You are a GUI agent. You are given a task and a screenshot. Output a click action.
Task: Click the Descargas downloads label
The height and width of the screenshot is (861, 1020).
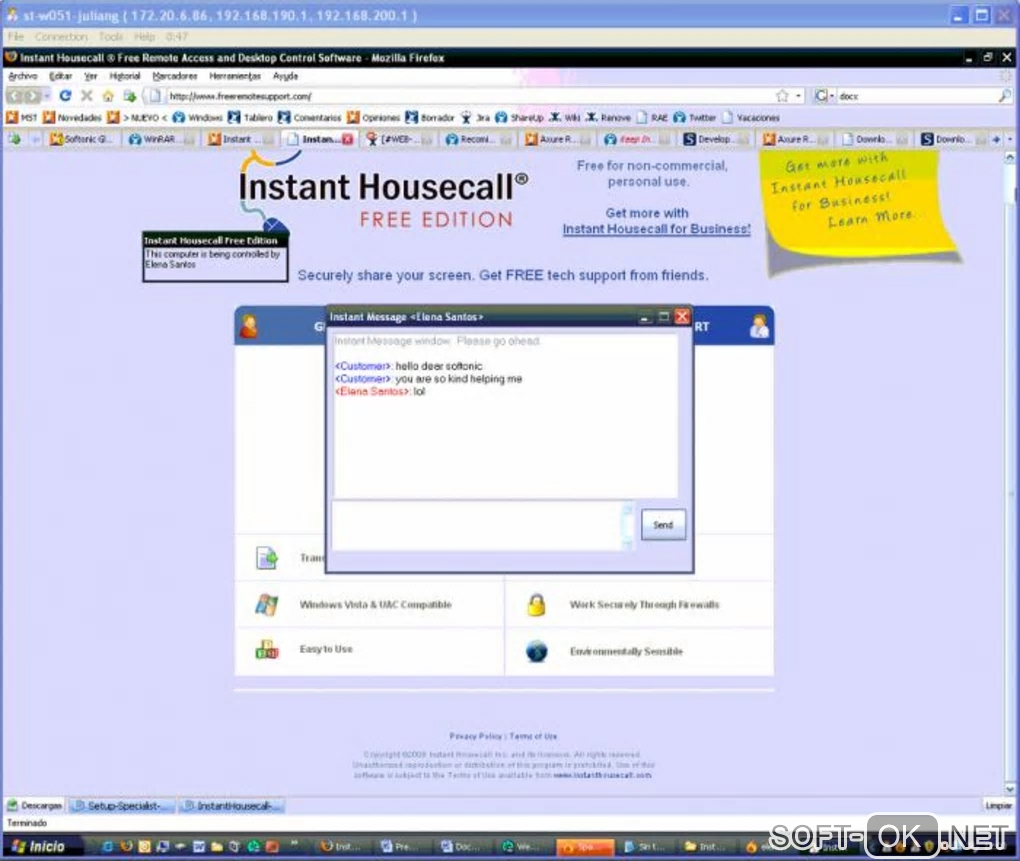pos(35,805)
